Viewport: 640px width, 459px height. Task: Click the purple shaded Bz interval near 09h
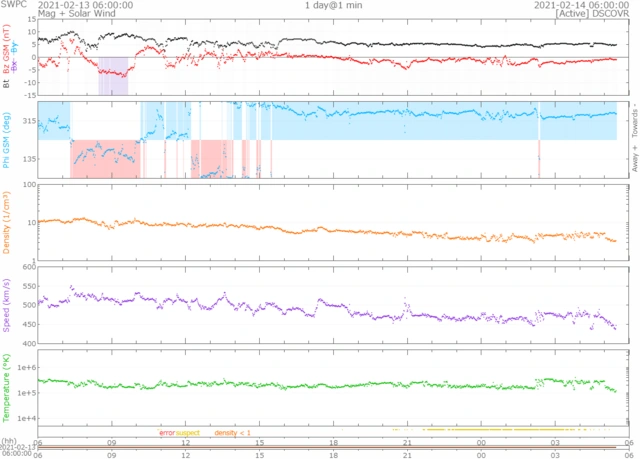coord(113,76)
